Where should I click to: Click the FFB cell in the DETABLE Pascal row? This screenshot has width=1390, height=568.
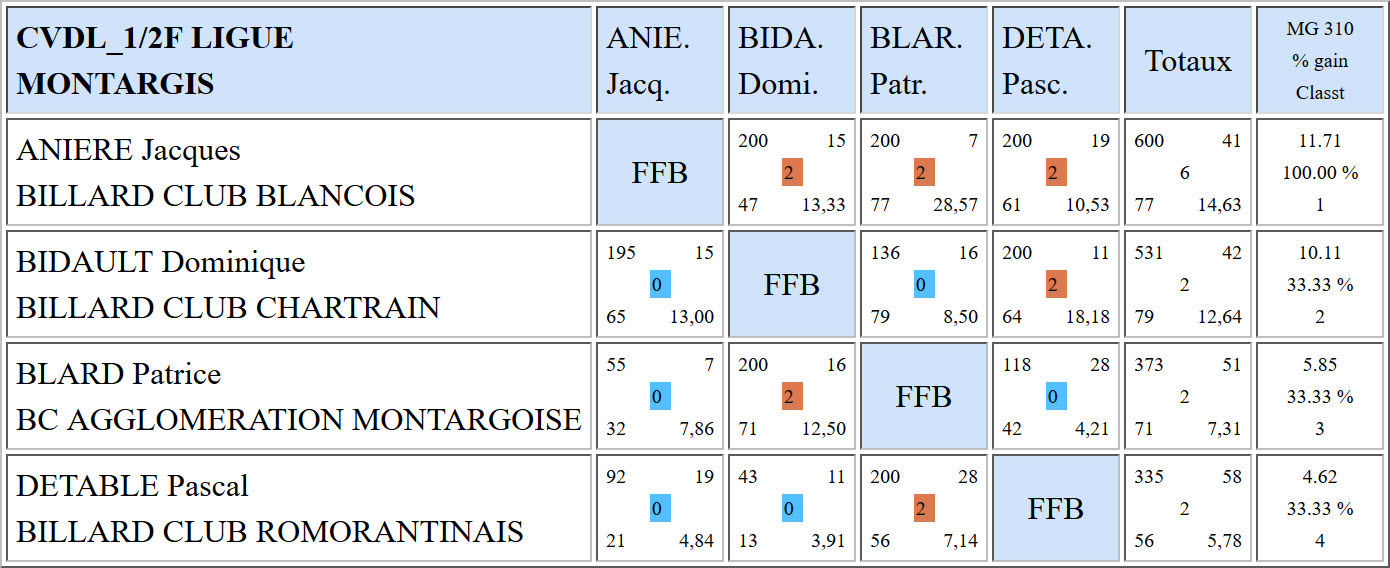tap(1056, 509)
